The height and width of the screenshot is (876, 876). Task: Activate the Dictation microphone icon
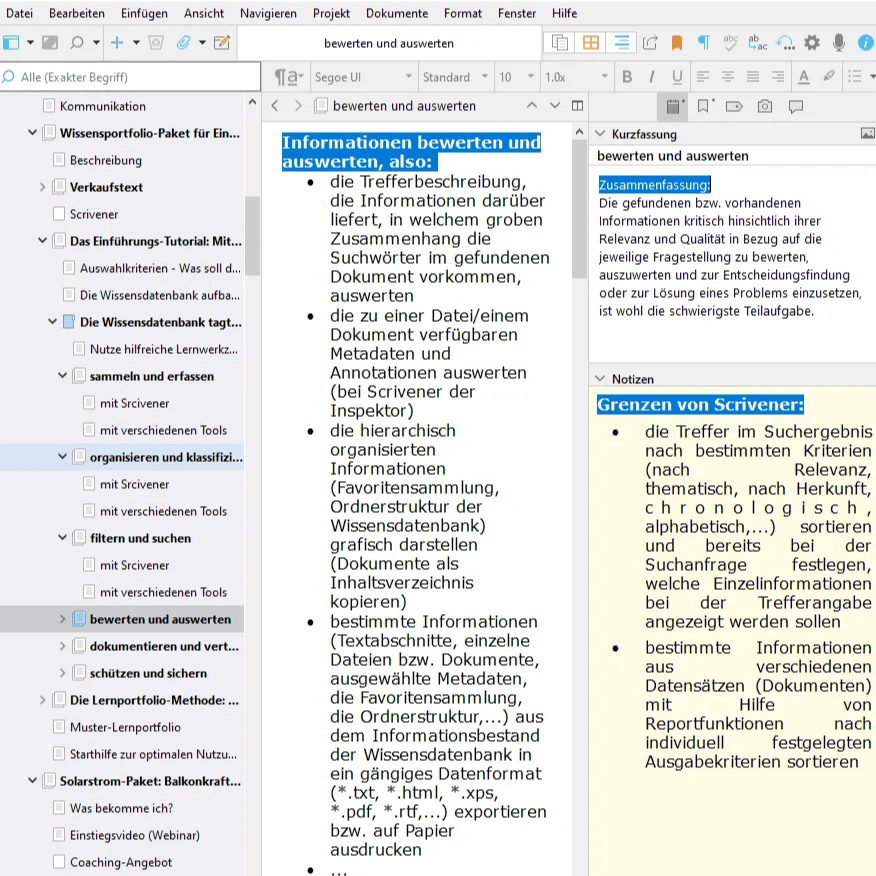(837, 43)
